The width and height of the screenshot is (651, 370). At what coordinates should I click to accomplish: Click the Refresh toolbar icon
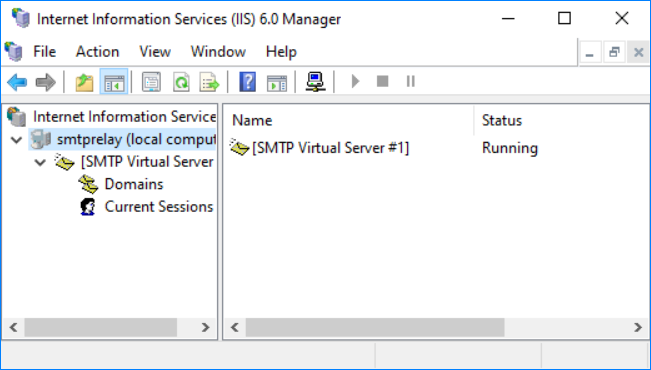coord(181,82)
